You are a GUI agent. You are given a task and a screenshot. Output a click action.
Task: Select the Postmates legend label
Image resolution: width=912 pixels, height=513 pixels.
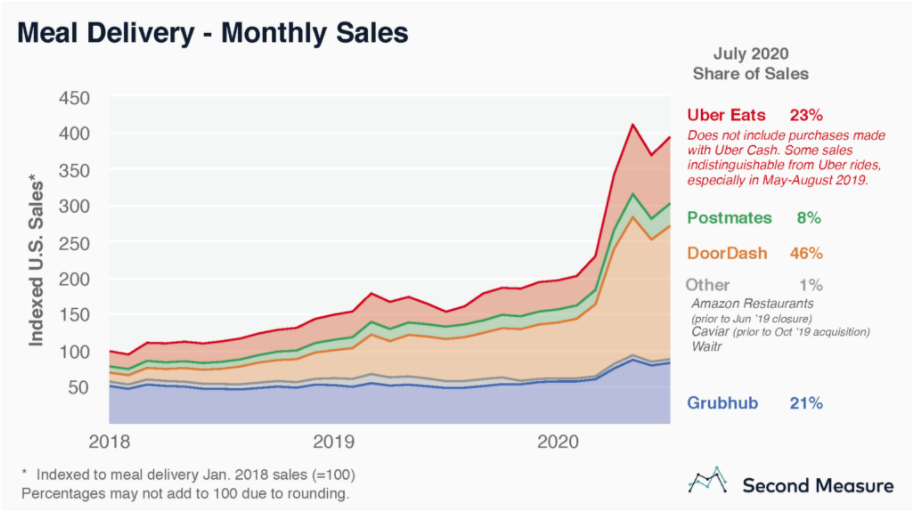tap(727, 217)
